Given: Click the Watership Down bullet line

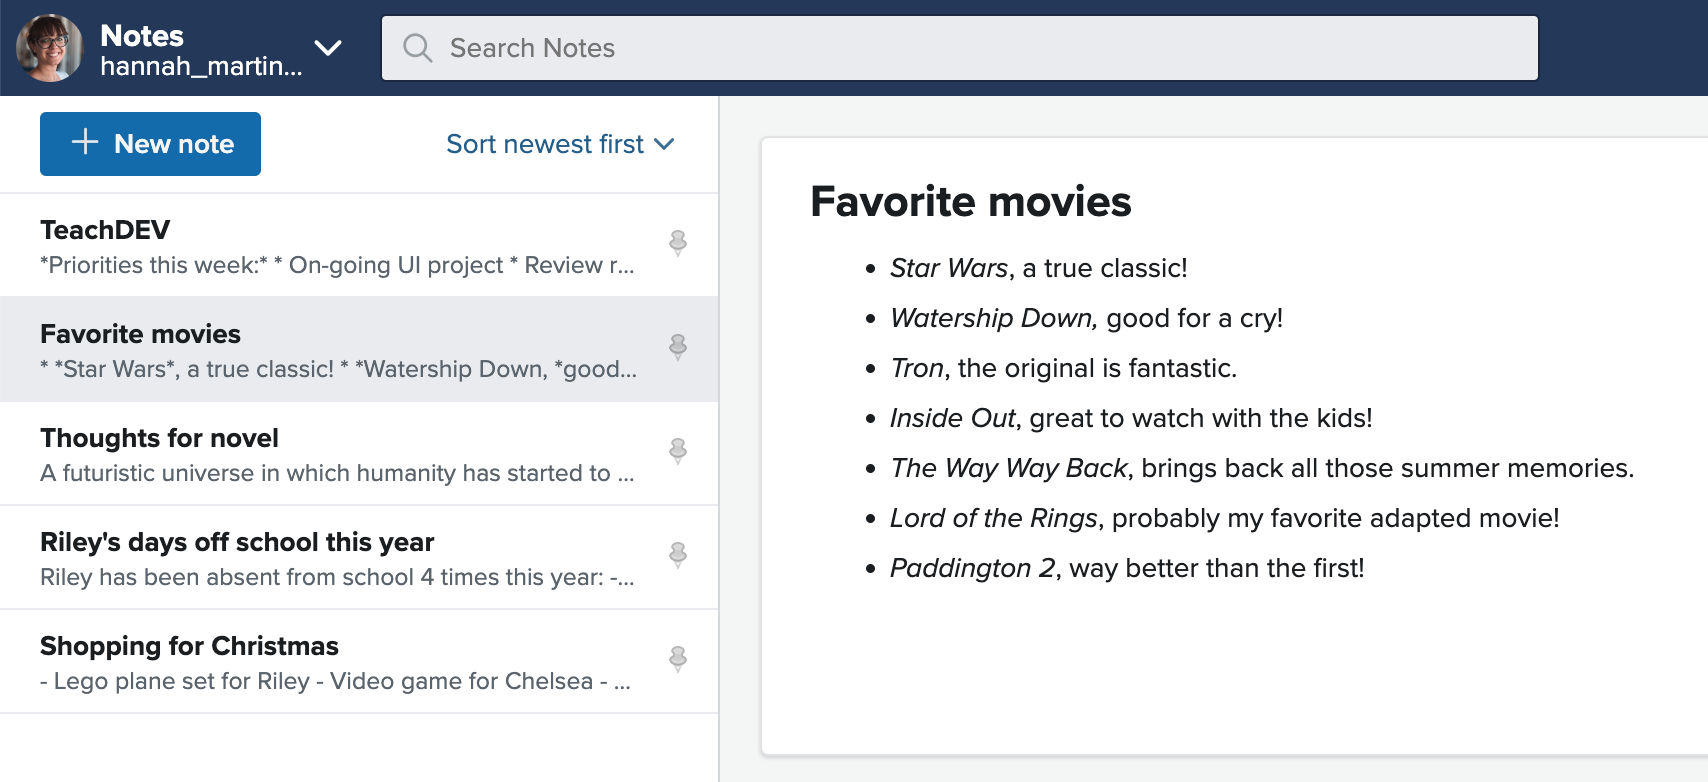Looking at the screenshot, I should [x=1086, y=318].
